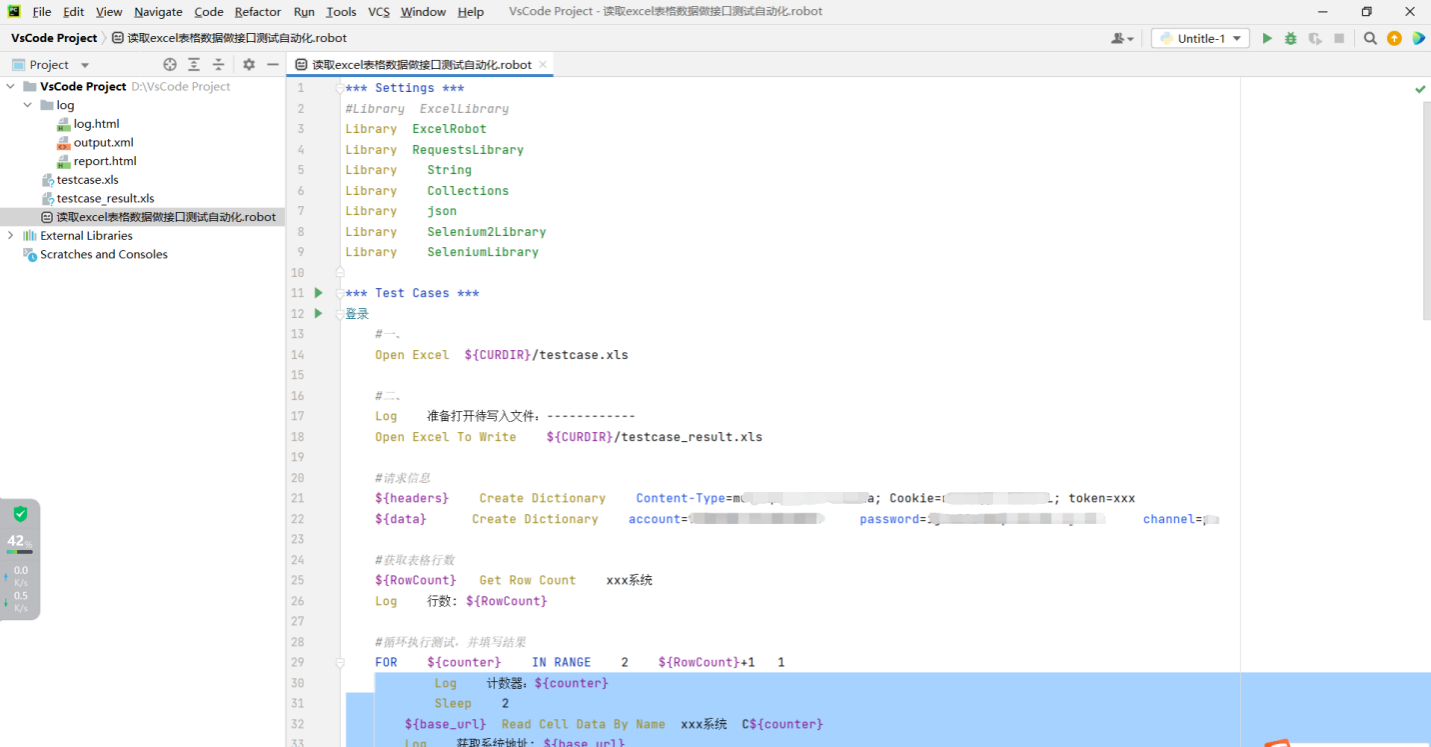Fold the Test Cases section at line 11
Image resolution: width=1431 pixels, height=747 pixels.
tap(340, 293)
